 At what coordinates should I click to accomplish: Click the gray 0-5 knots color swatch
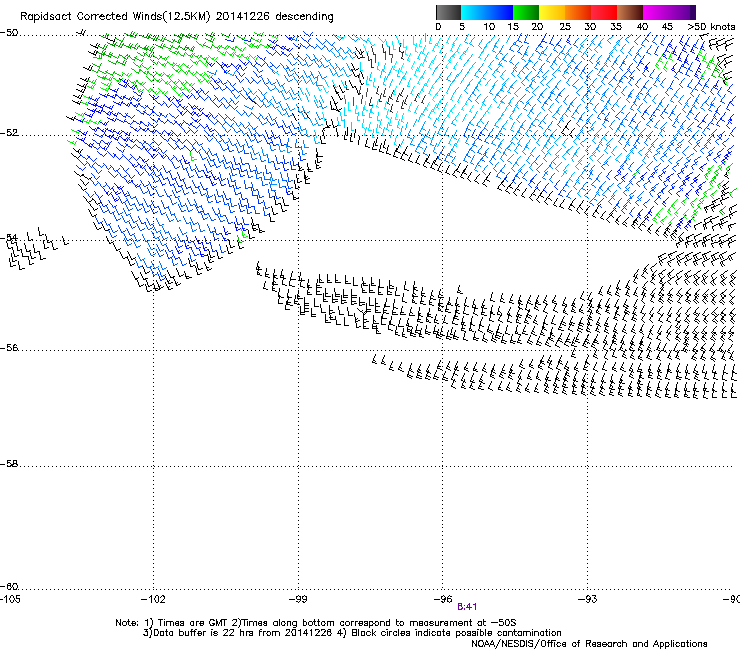[x=448, y=12]
